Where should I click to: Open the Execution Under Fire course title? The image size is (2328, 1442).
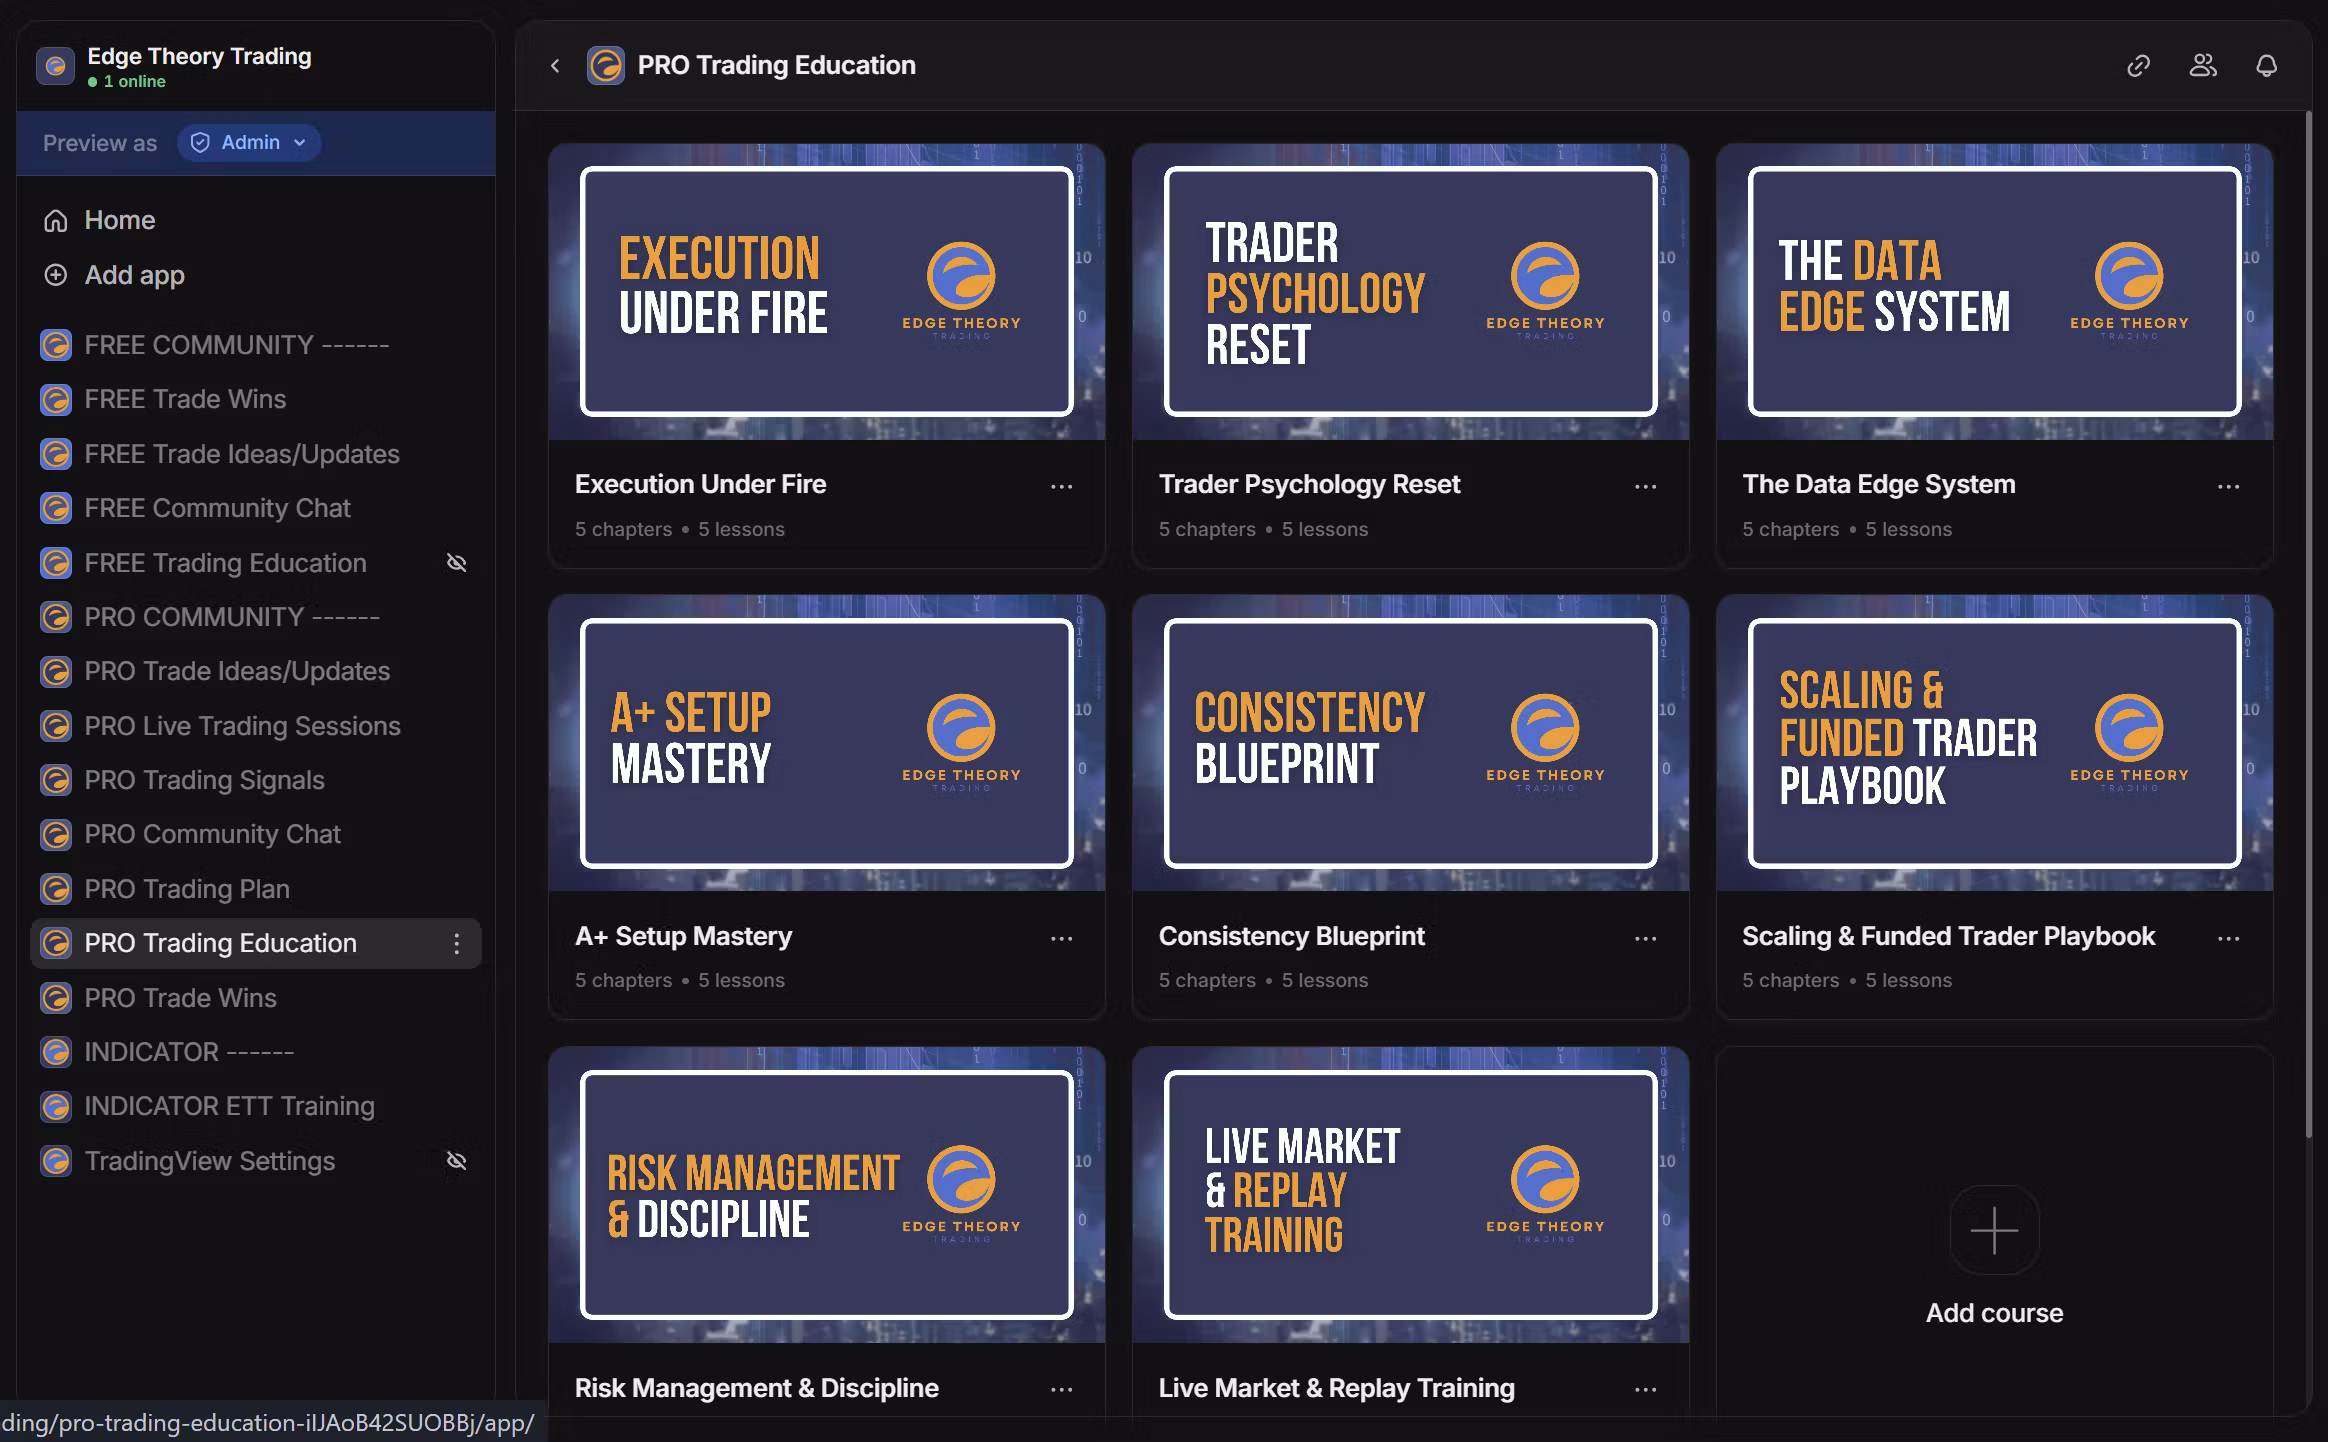pyautogui.click(x=700, y=484)
